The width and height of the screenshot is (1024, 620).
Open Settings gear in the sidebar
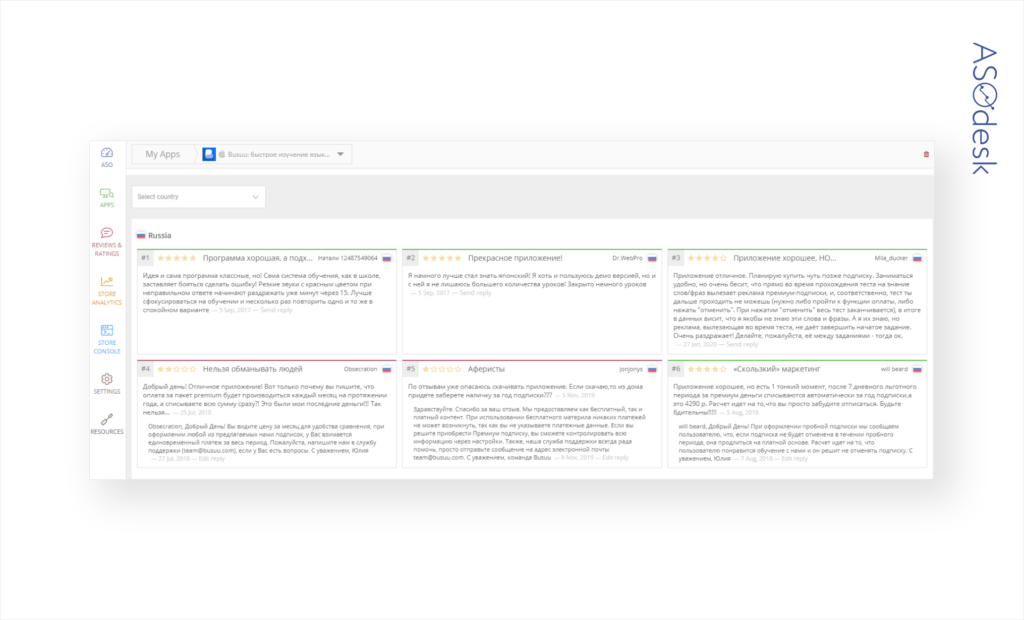(106, 383)
